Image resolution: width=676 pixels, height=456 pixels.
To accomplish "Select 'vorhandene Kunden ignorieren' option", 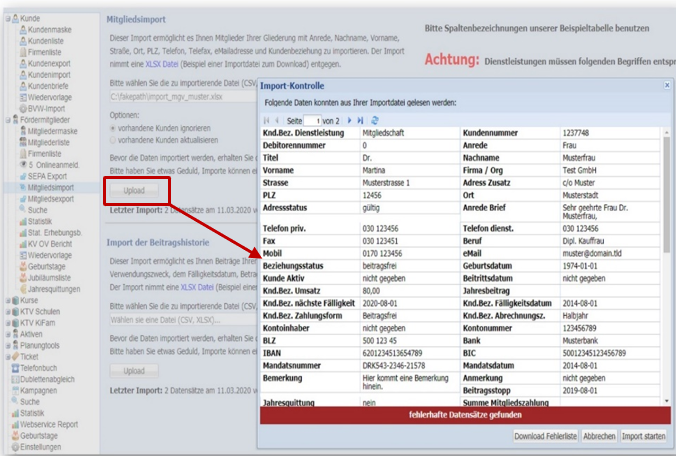I will (113, 128).
